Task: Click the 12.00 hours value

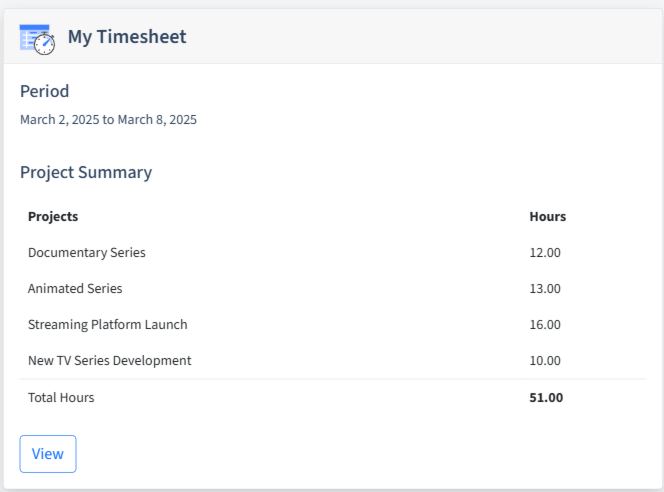Action: 545,252
